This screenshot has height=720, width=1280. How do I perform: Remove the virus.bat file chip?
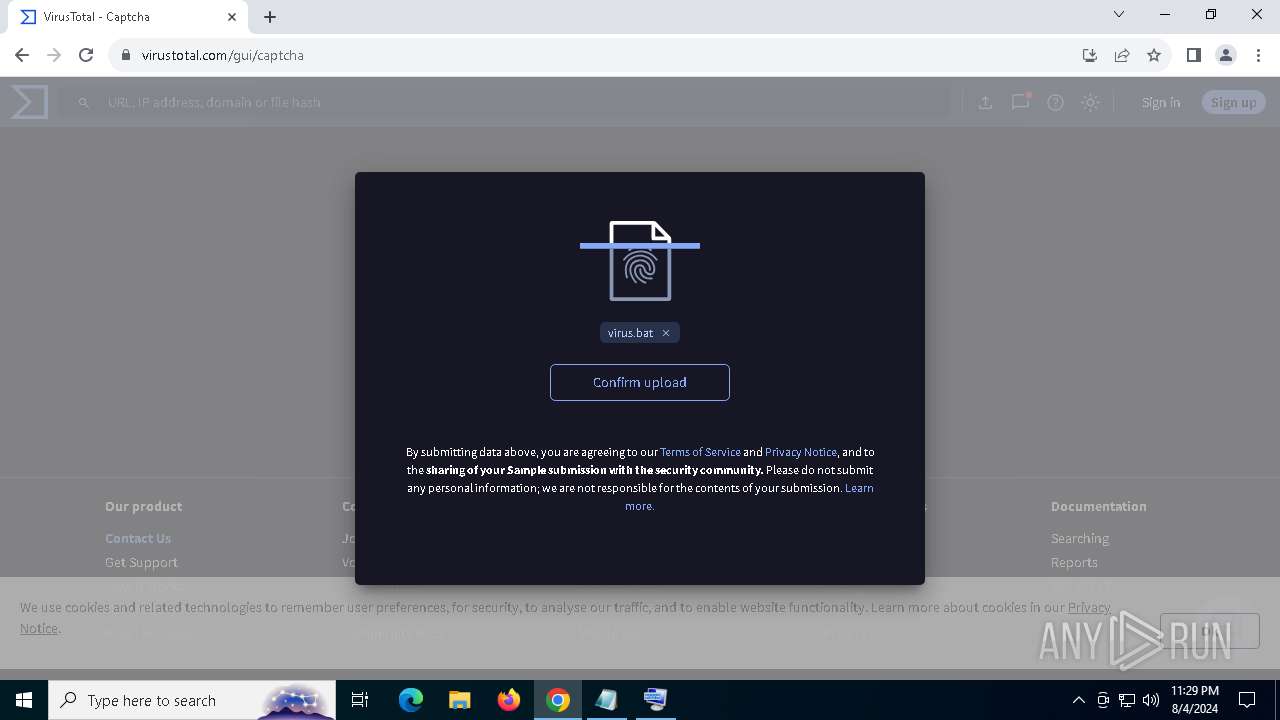pyautogui.click(x=666, y=333)
